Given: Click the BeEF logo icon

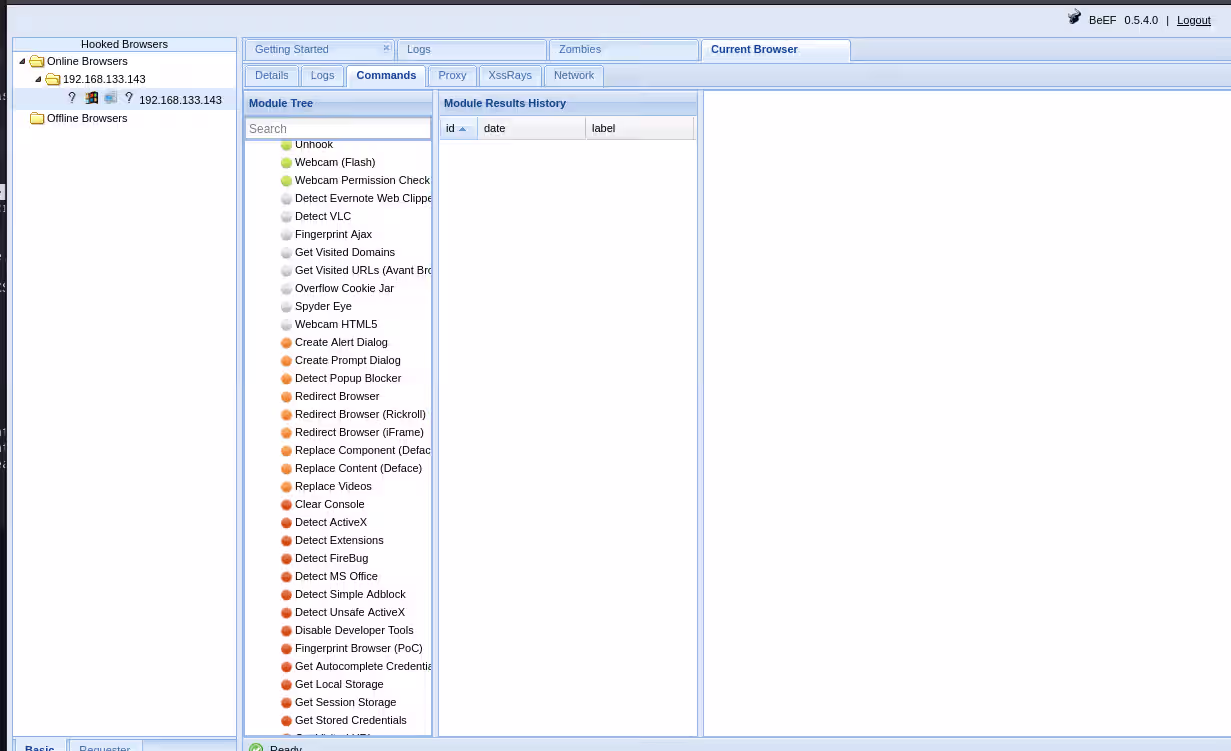Looking at the screenshot, I should pyautogui.click(x=1075, y=18).
